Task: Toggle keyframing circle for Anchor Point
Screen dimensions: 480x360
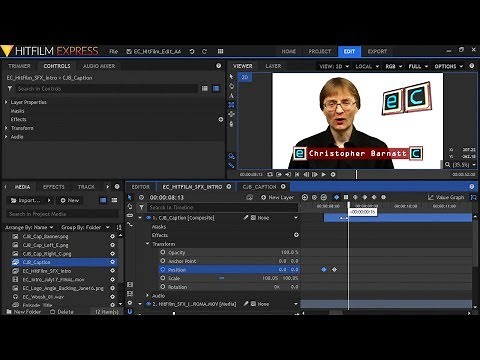Action: [163, 261]
